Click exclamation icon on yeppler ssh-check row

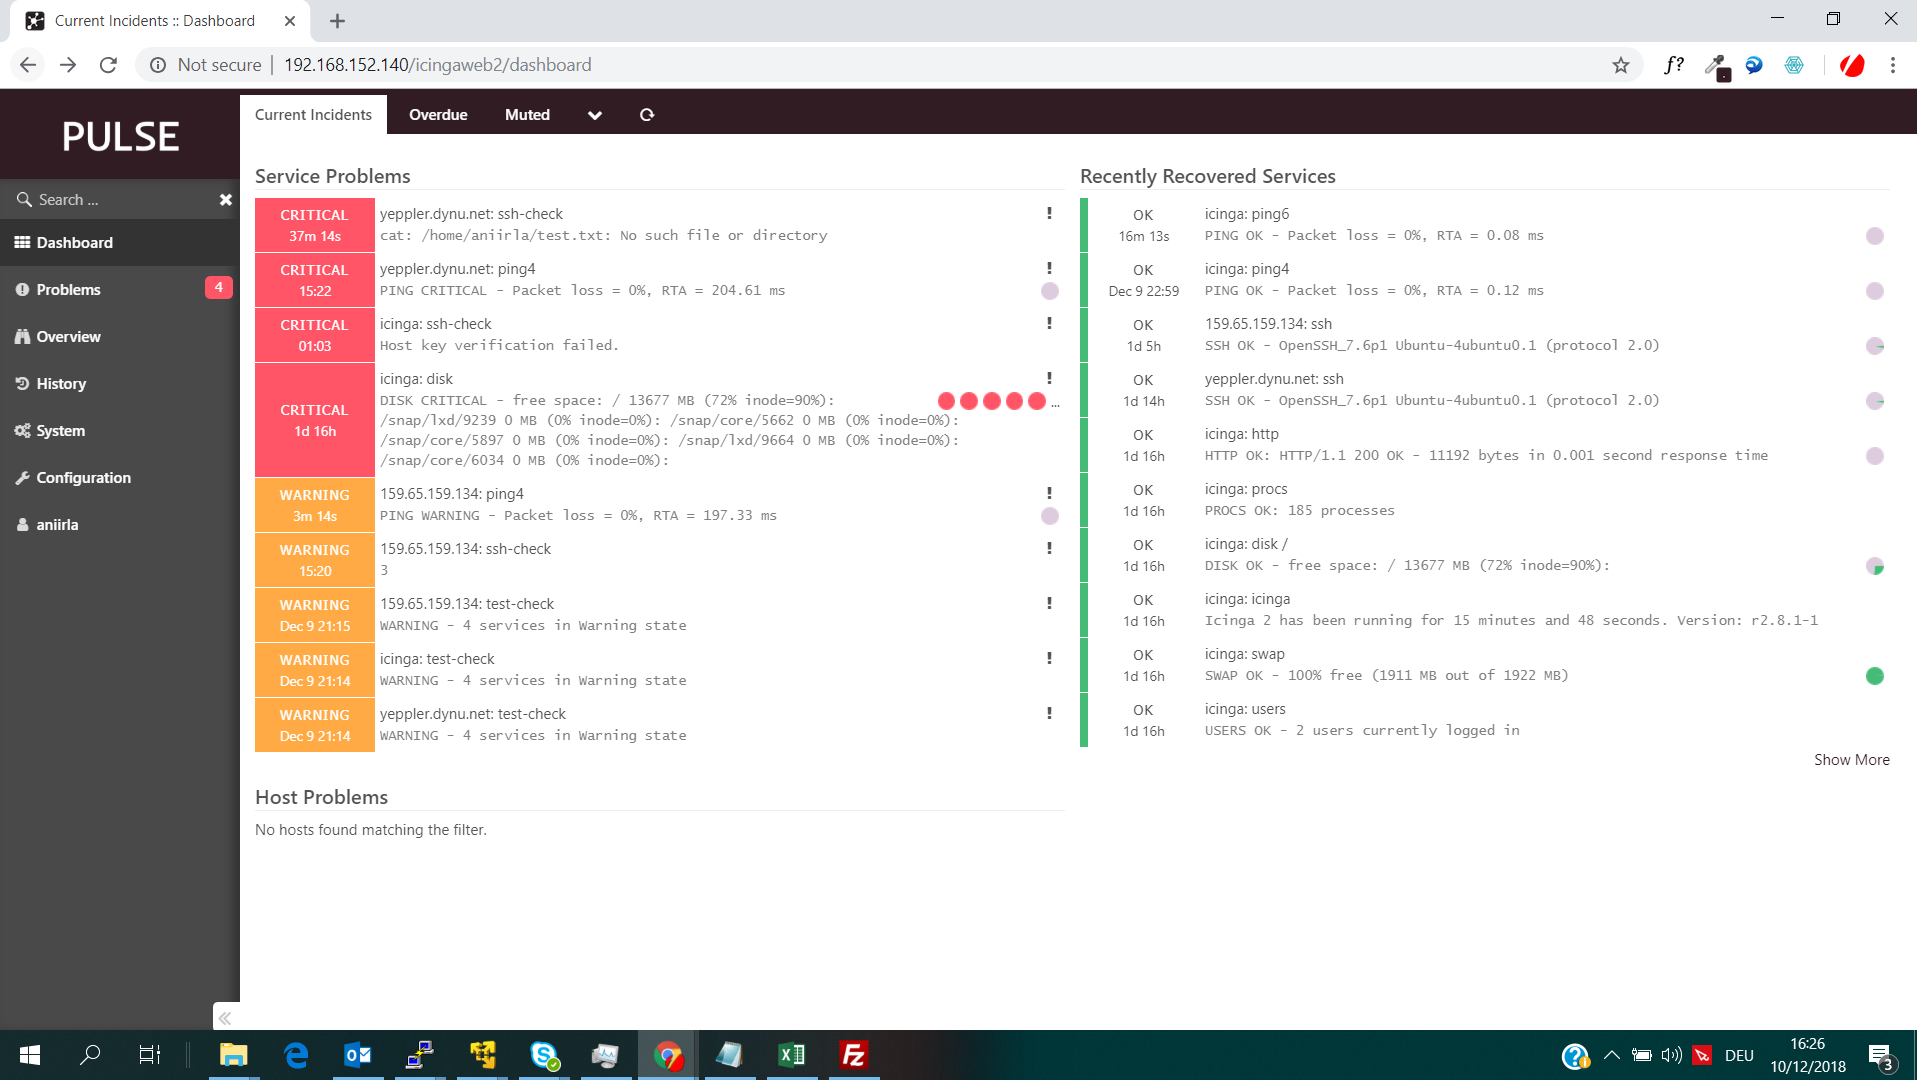[x=1049, y=213]
